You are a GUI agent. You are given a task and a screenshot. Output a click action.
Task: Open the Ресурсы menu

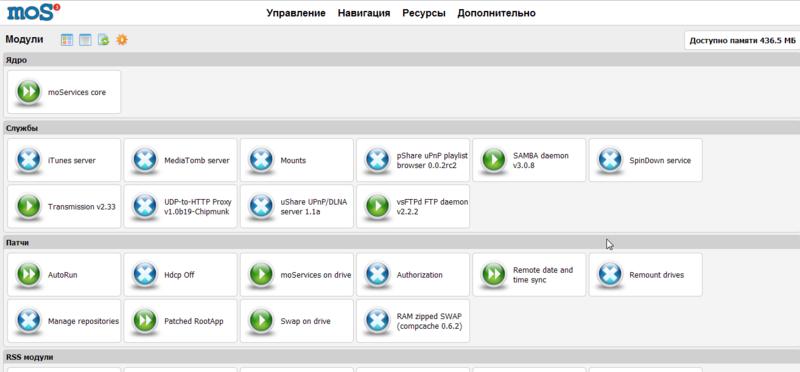pyautogui.click(x=423, y=13)
